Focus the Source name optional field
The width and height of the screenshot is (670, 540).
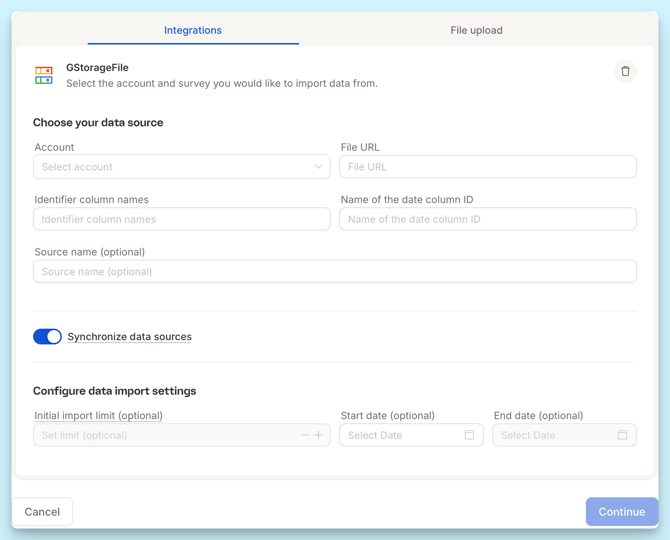[x=334, y=271]
